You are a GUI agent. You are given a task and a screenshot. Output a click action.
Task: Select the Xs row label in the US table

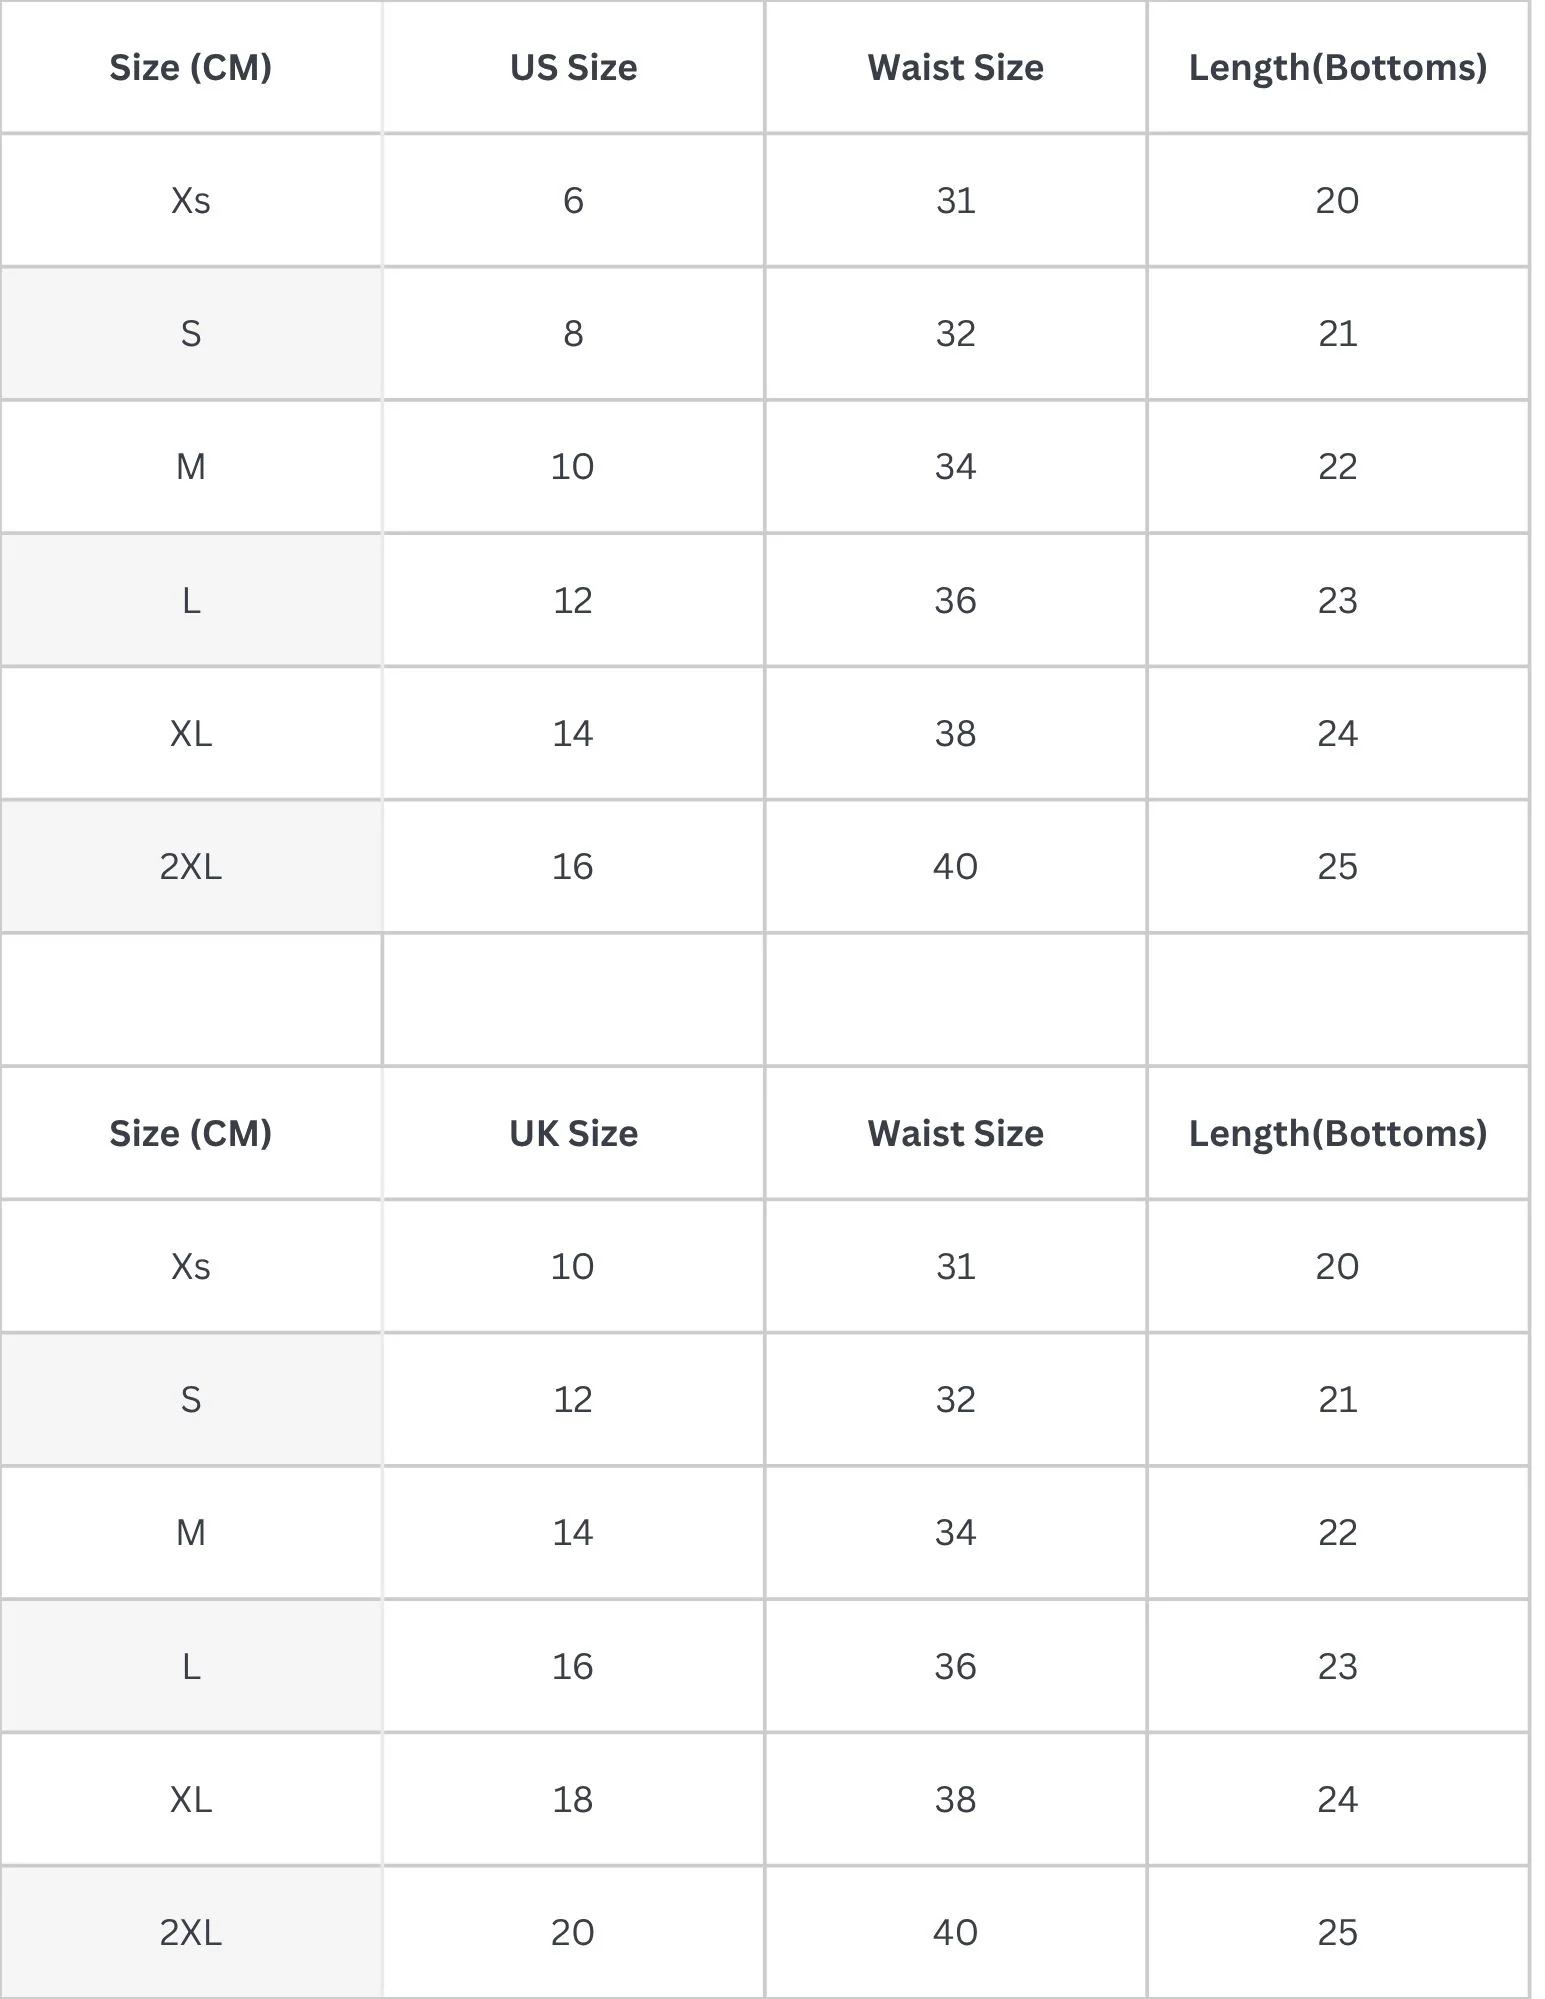190,200
